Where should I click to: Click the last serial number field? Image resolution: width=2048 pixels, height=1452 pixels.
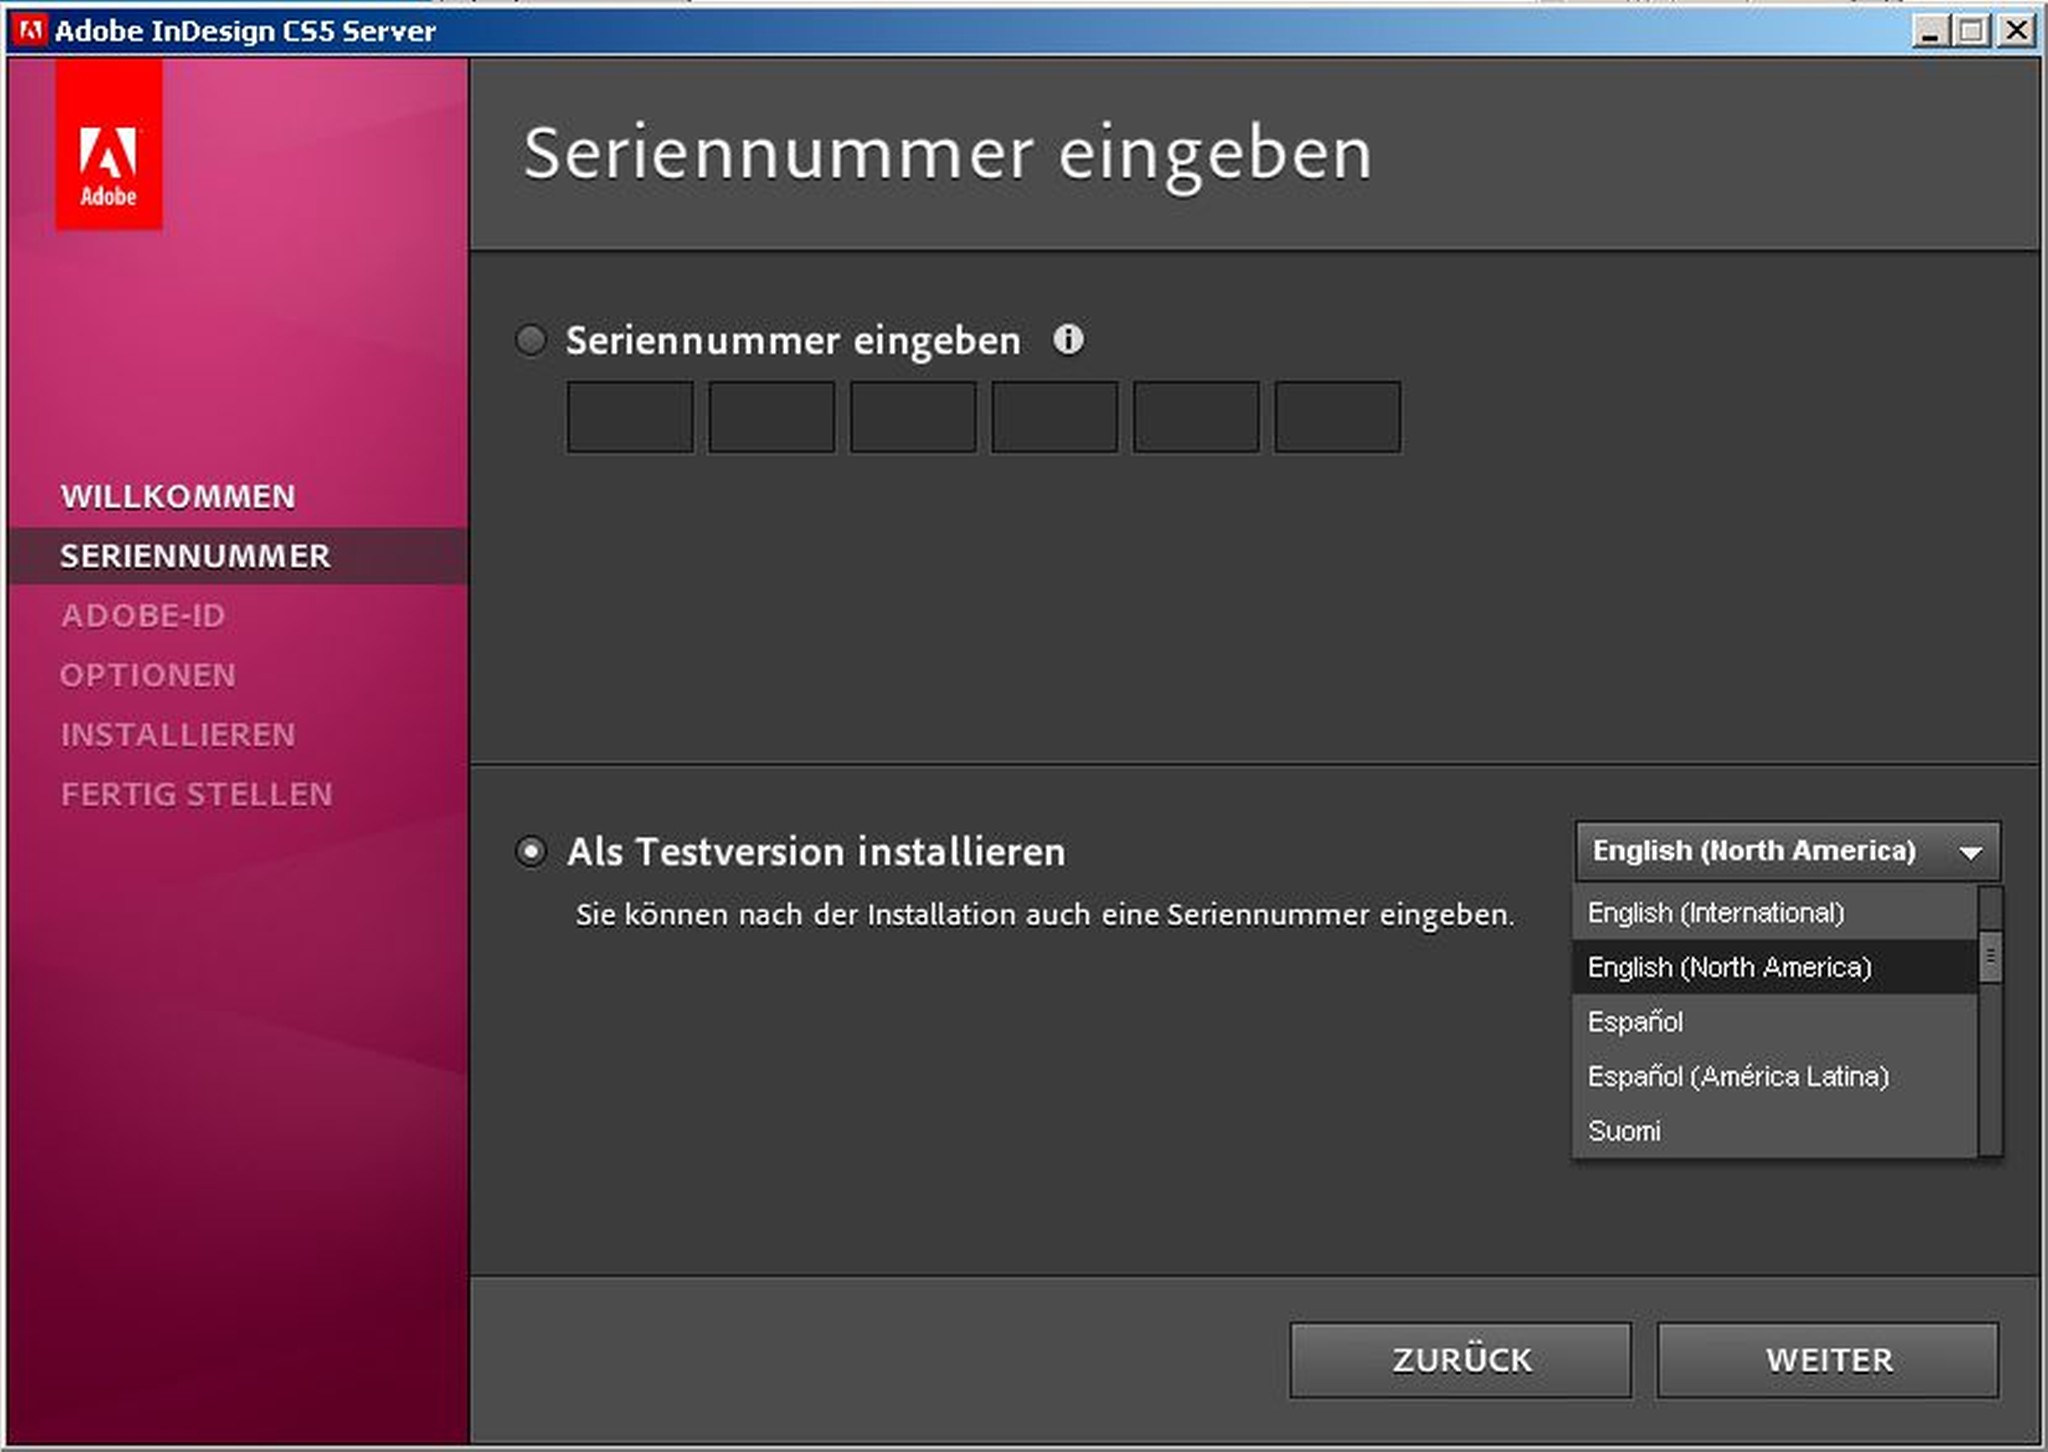(1337, 417)
